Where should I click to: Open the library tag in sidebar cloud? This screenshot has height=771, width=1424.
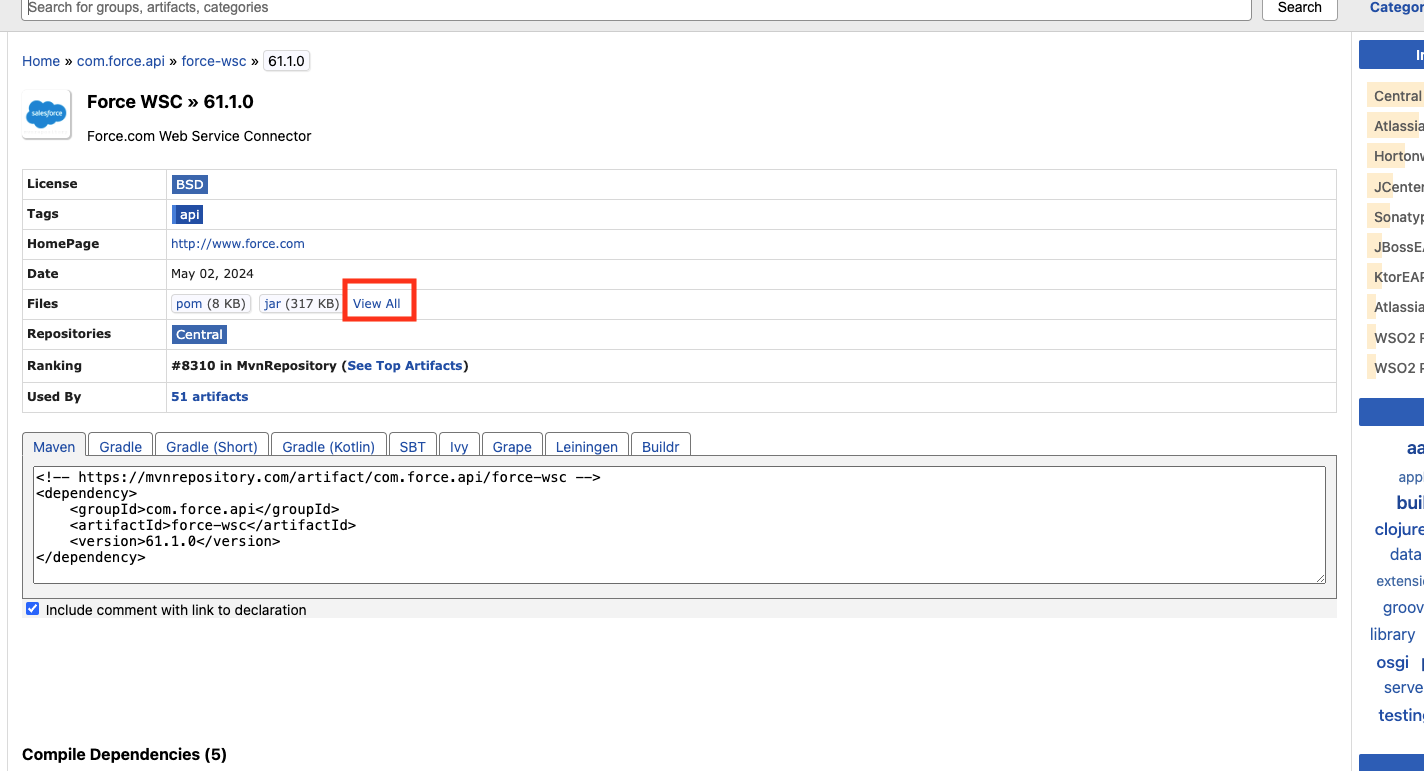coord(1392,635)
